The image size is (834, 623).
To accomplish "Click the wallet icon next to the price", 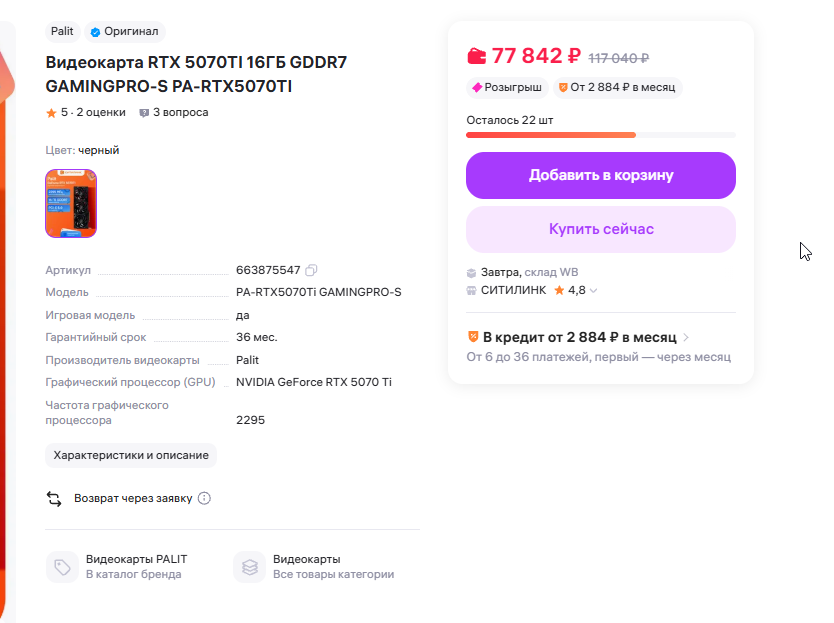I will [477, 57].
